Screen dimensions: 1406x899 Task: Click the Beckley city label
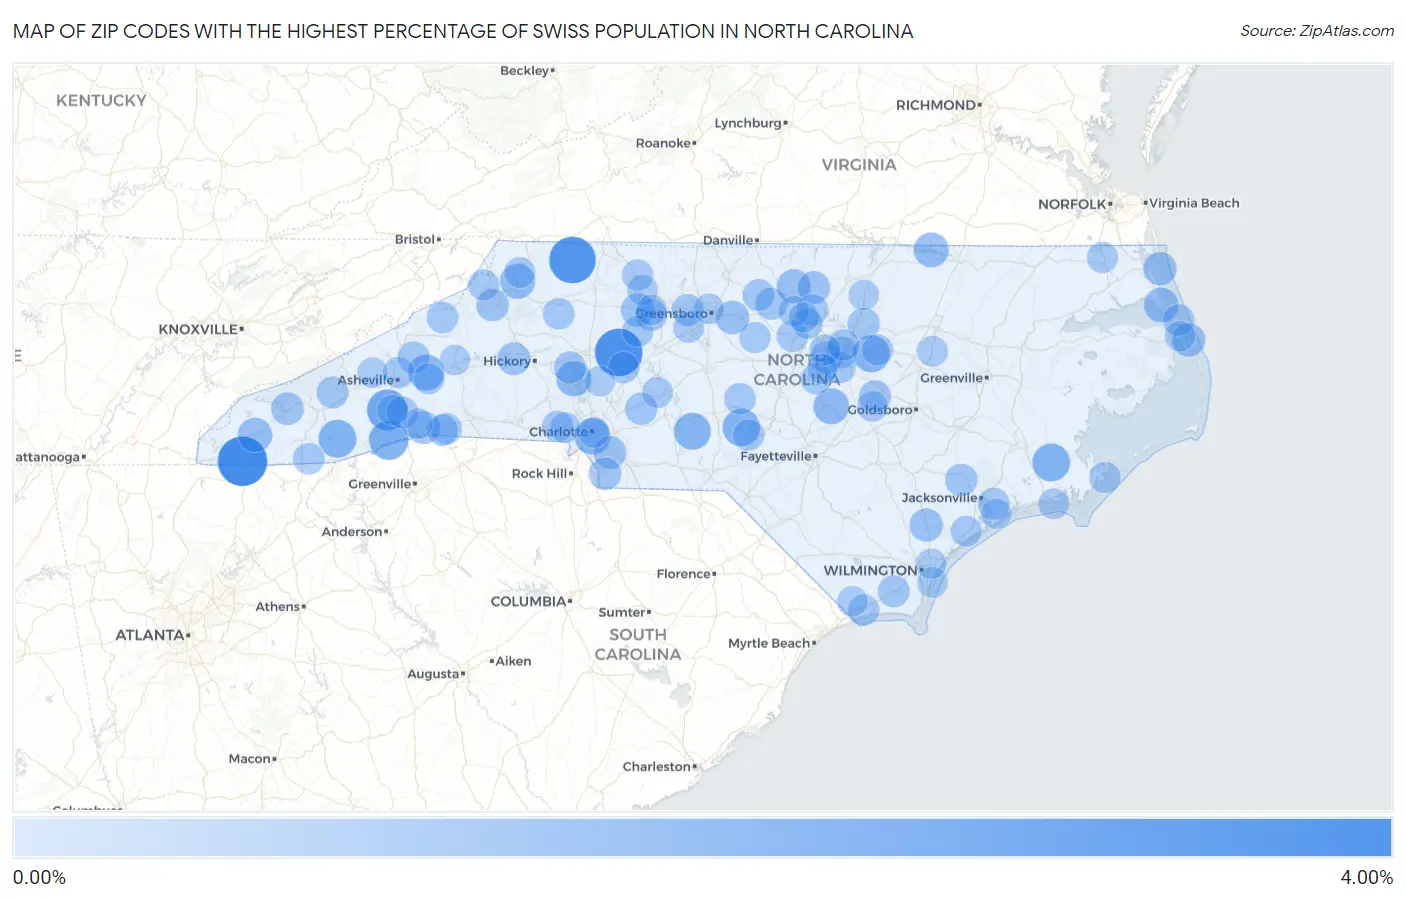pyautogui.click(x=525, y=70)
